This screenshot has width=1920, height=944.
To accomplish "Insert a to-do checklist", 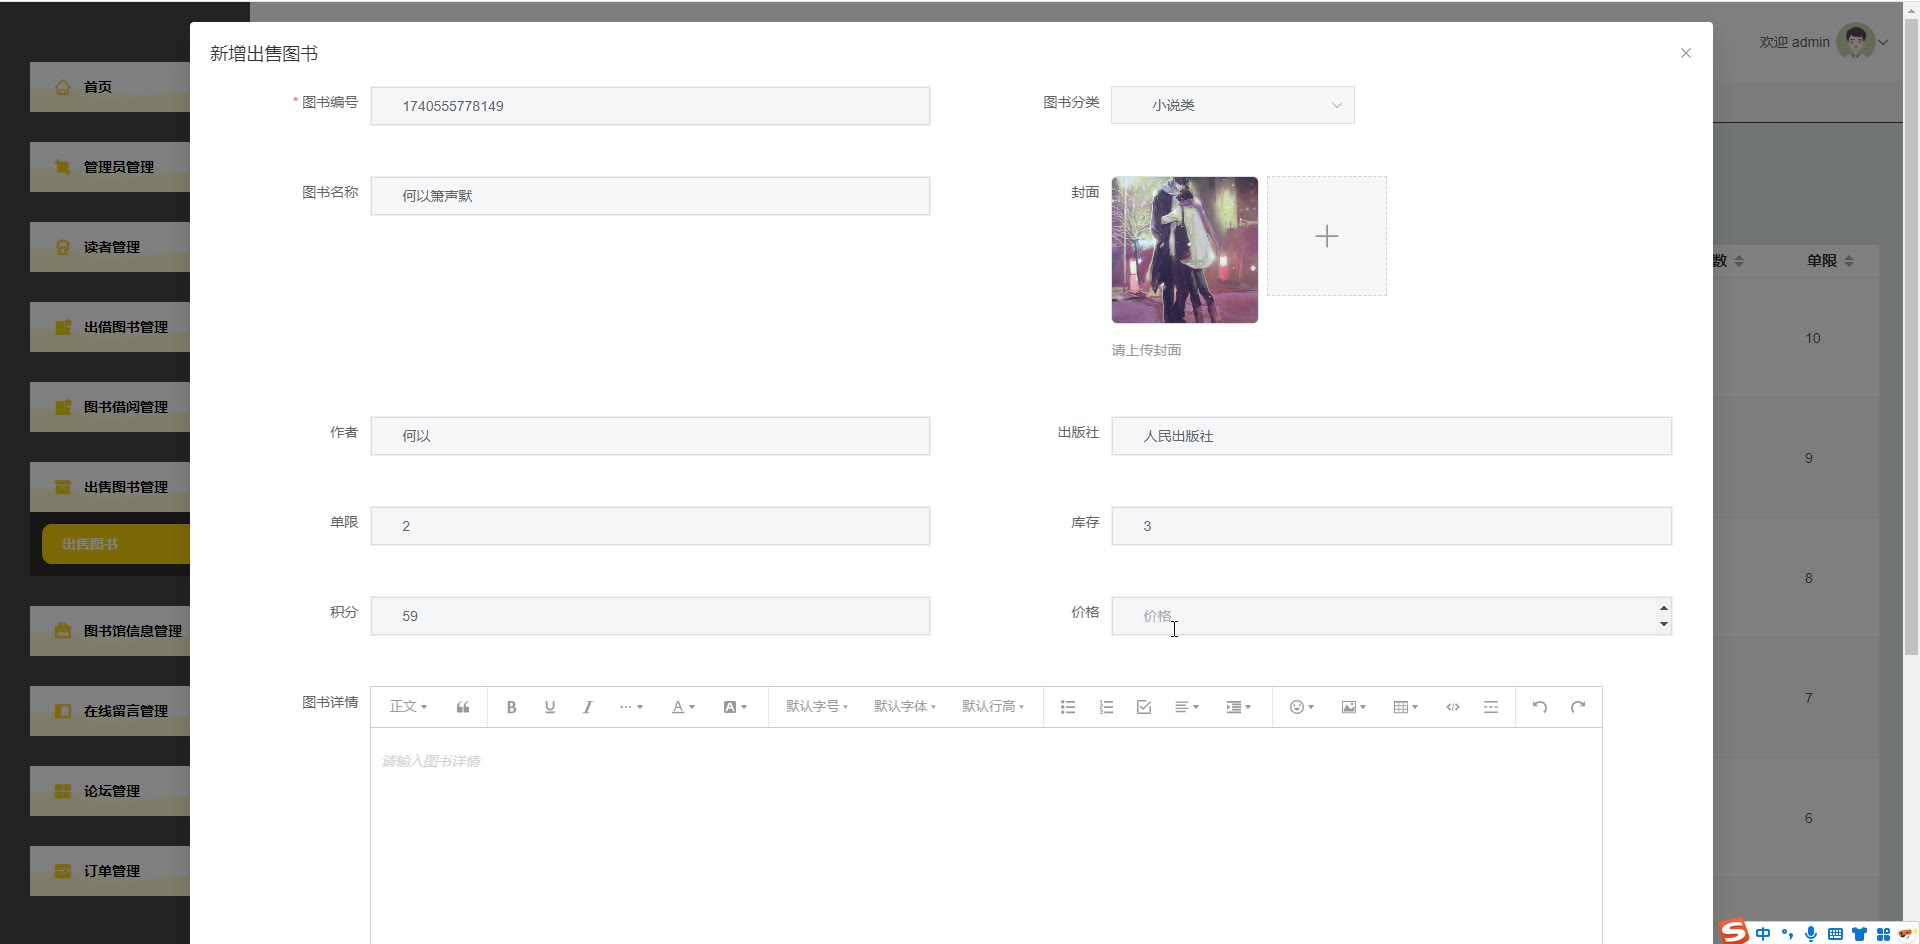I will 1144,707.
